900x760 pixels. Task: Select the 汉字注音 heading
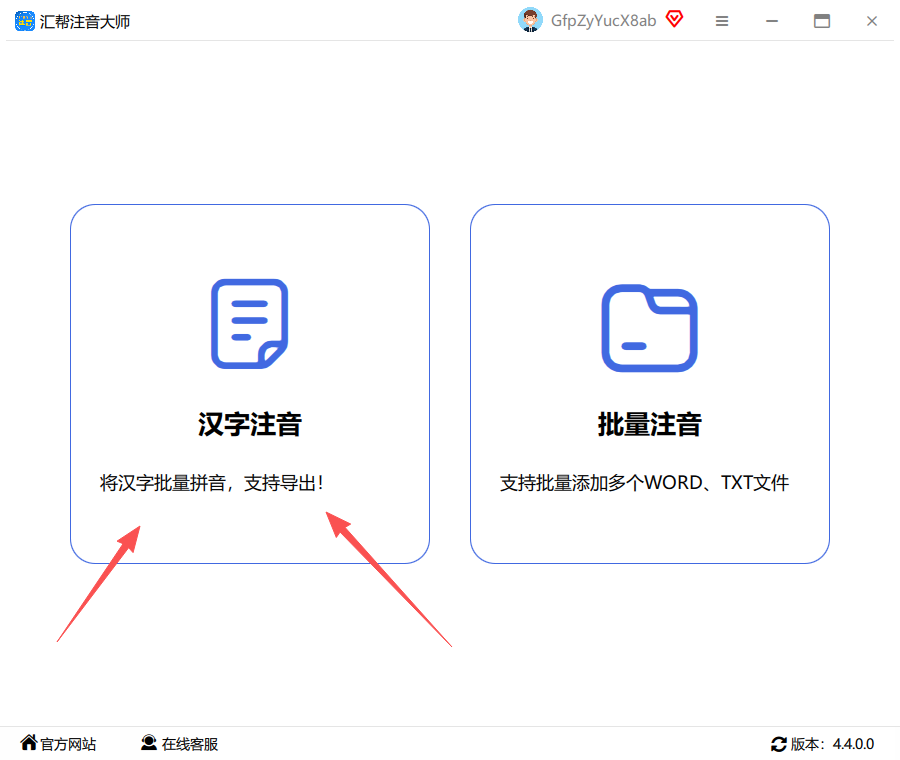pos(250,424)
